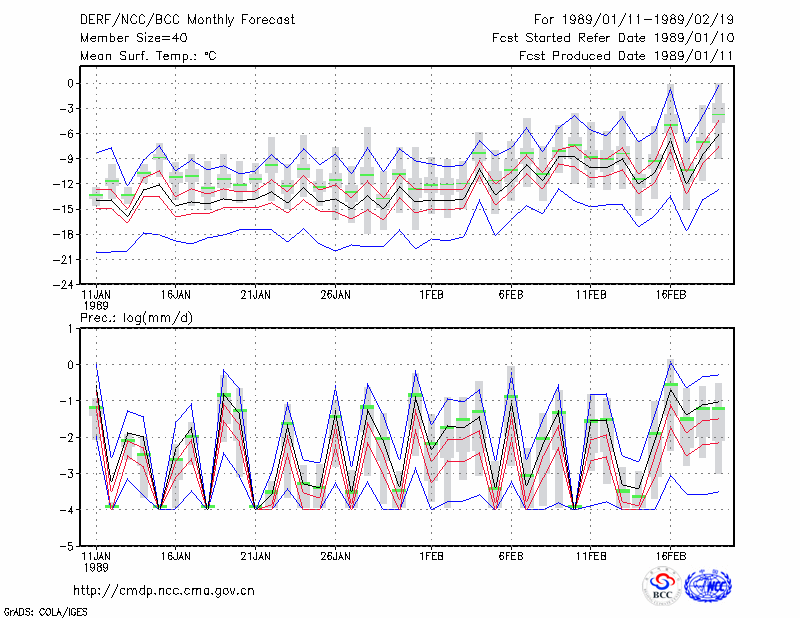The height and width of the screenshot is (618, 800).
Task: Click the Fcst Produced Date line
Action: pyautogui.click(x=627, y=56)
